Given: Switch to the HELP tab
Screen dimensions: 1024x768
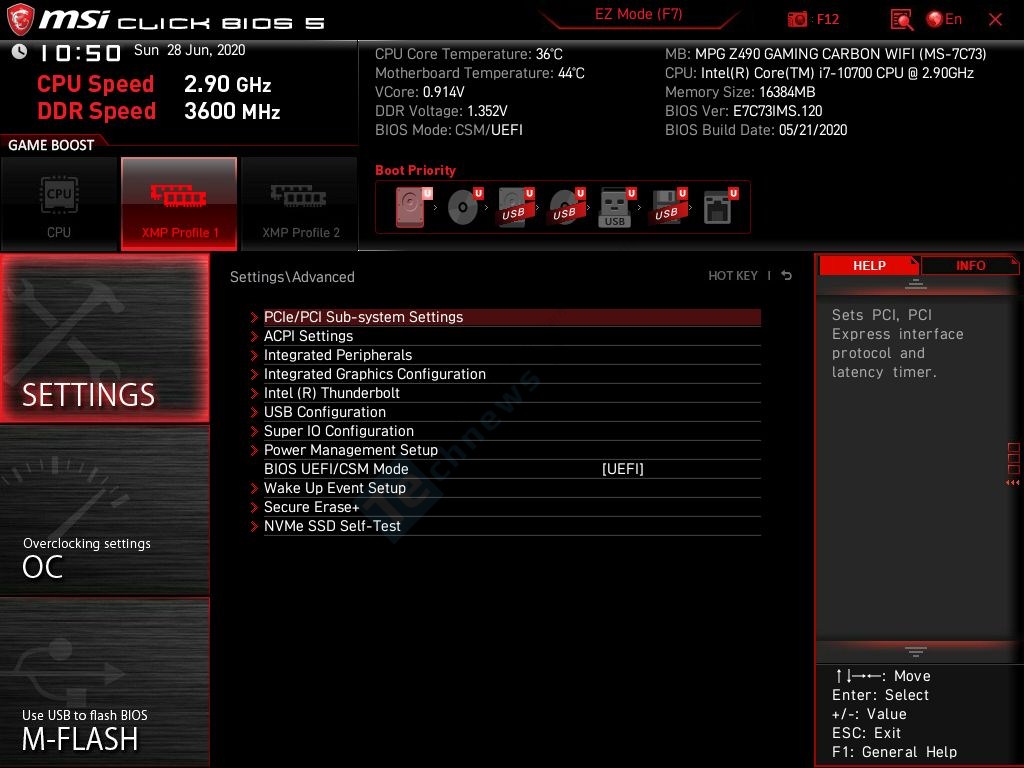Looking at the screenshot, I should pos(869,265).
